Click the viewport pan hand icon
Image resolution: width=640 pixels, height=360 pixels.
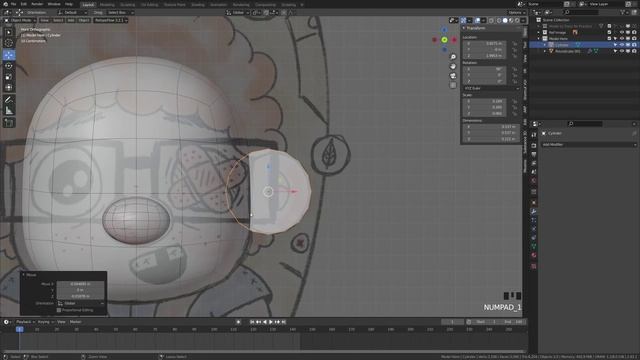point(453,66)
